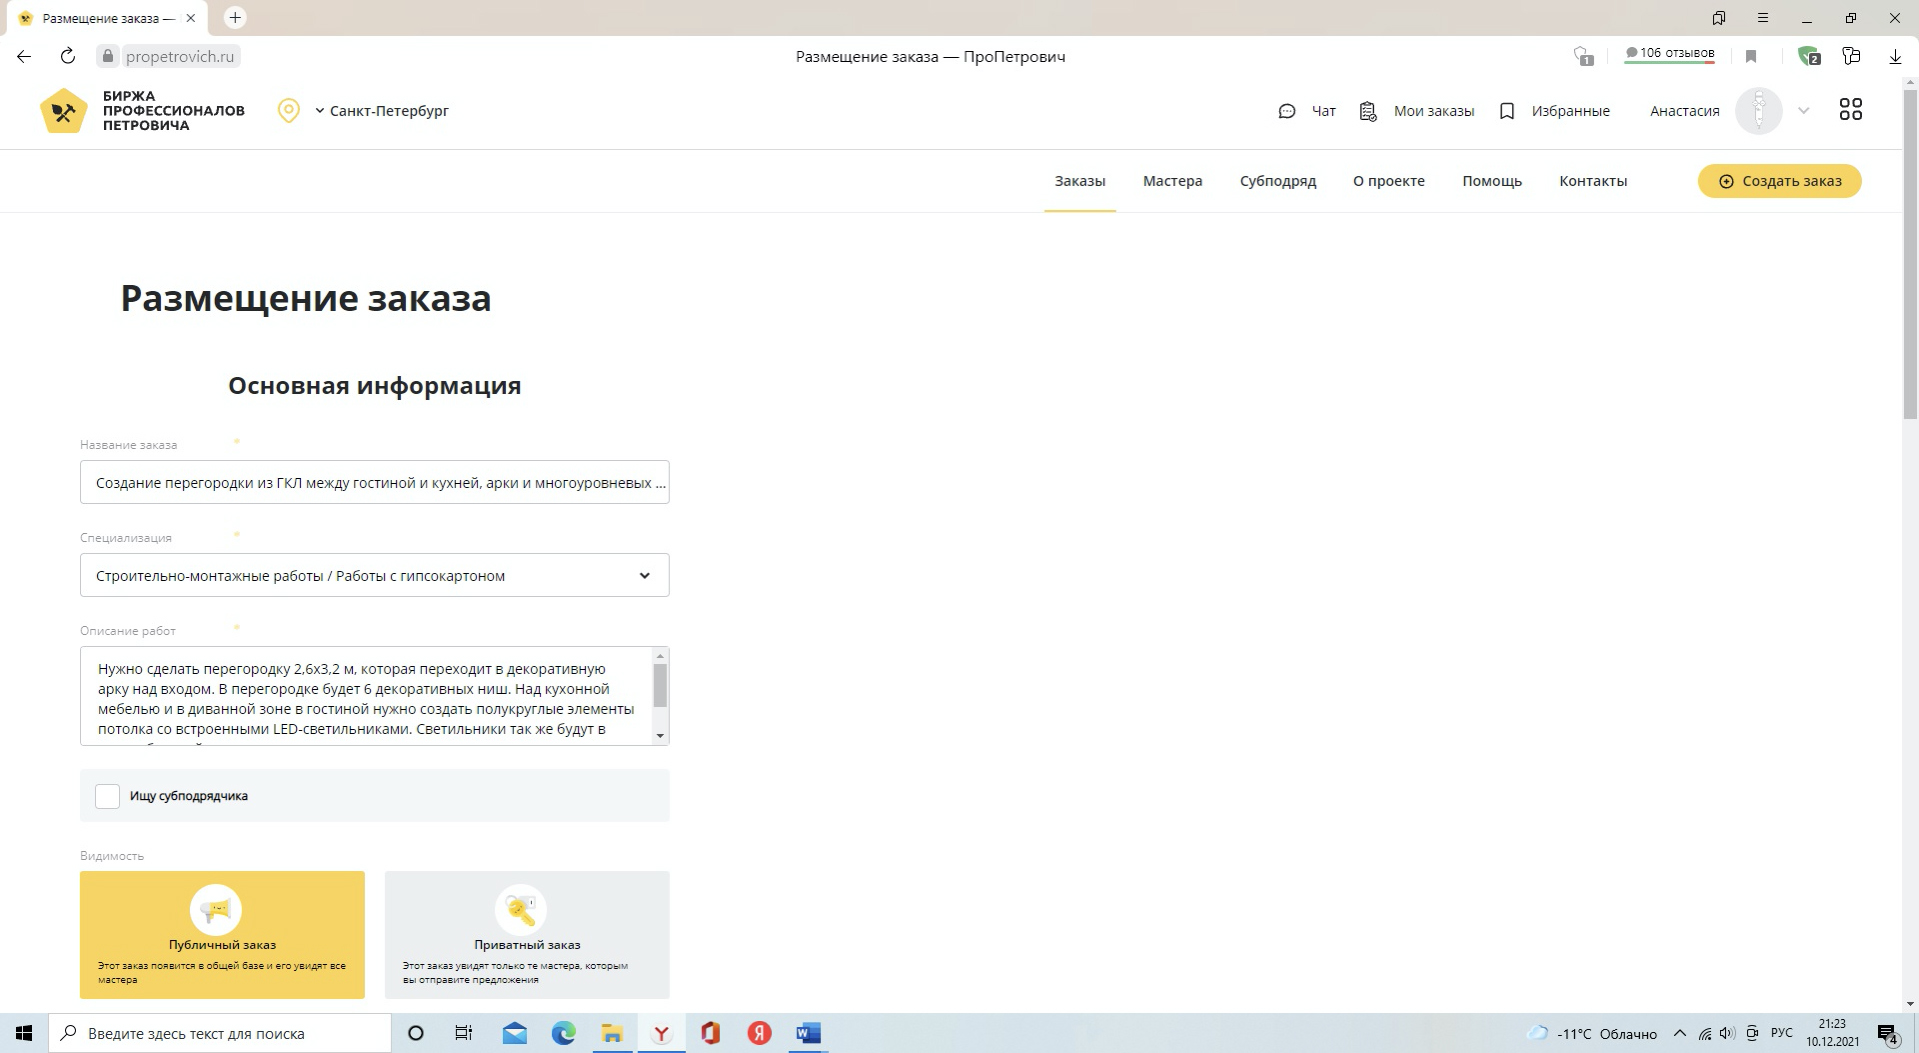Viewport: 1919px width, 1053px height.
Task: Show hidden system tray icons
Action: (x=1680, y=1033)
